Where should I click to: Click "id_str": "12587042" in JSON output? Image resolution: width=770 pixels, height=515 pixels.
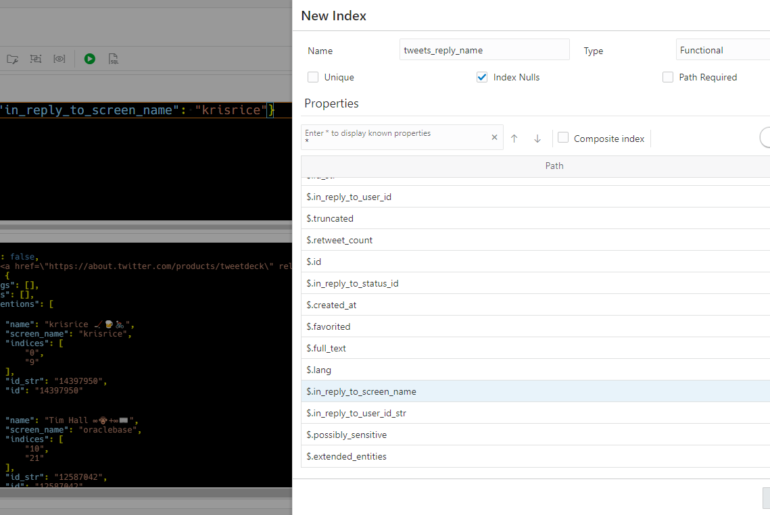point(55,477)
